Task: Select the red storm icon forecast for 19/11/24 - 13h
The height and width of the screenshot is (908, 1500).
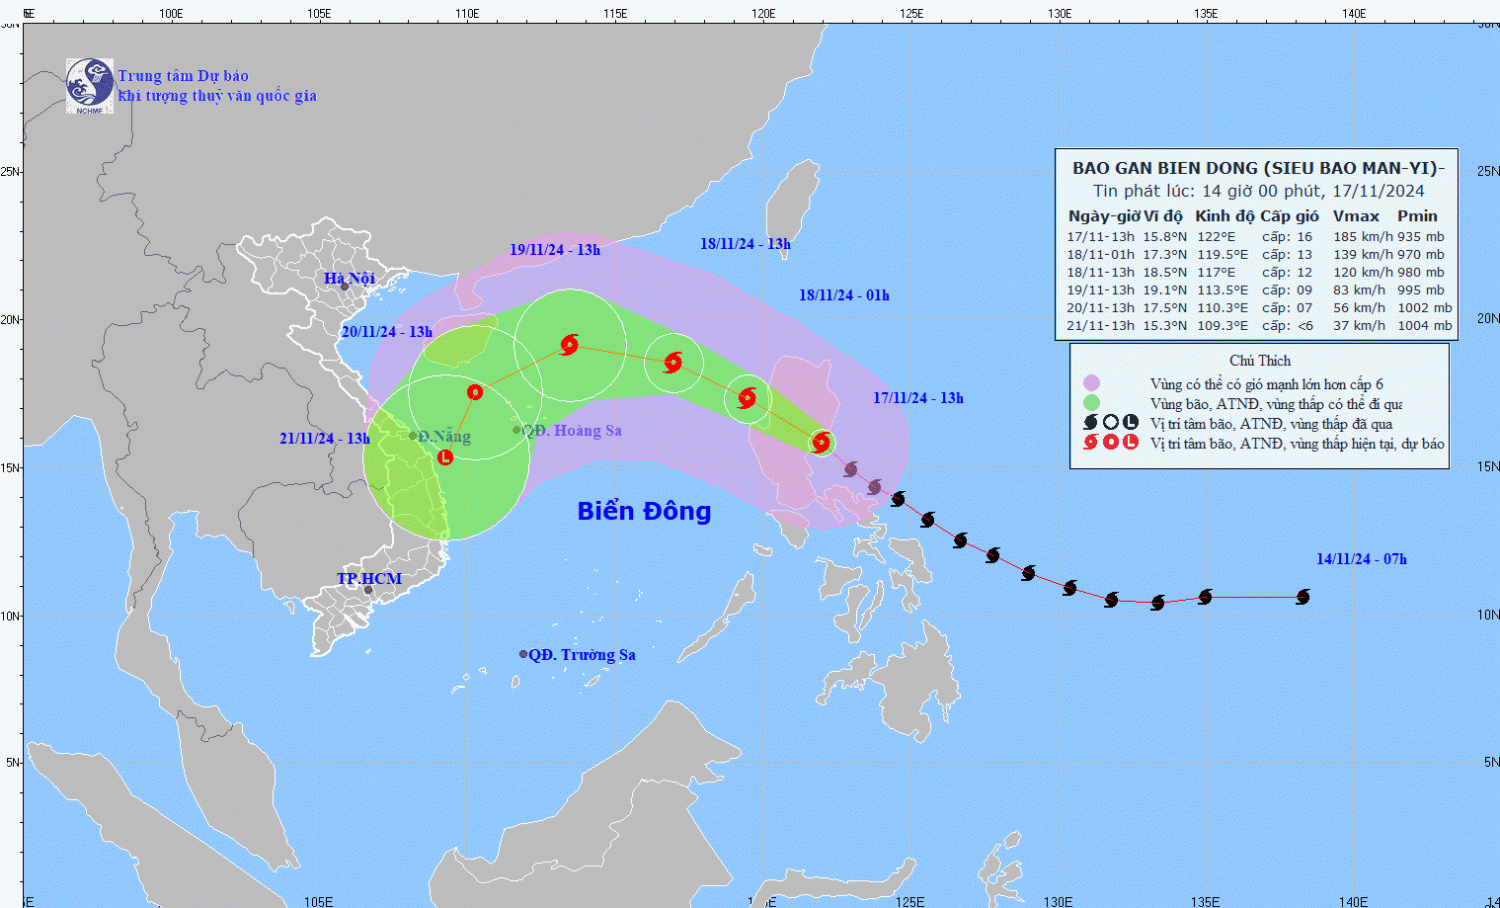Action: click(x=569, y=345)
